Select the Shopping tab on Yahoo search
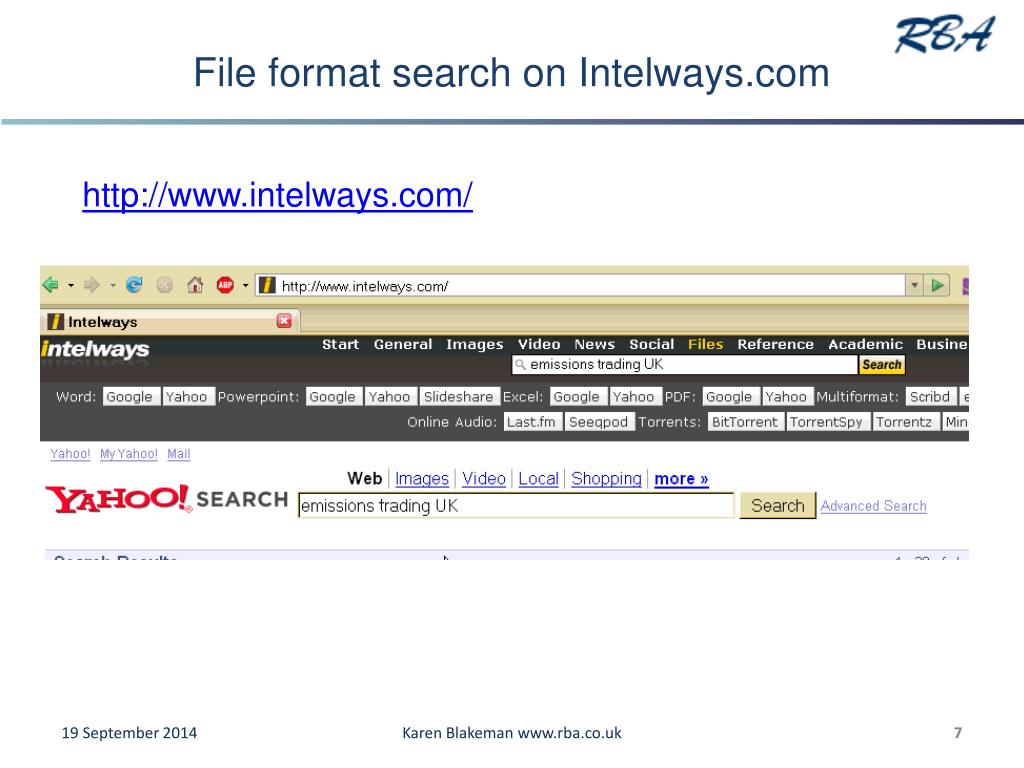The image size is (1024, 768). (607, 478)
